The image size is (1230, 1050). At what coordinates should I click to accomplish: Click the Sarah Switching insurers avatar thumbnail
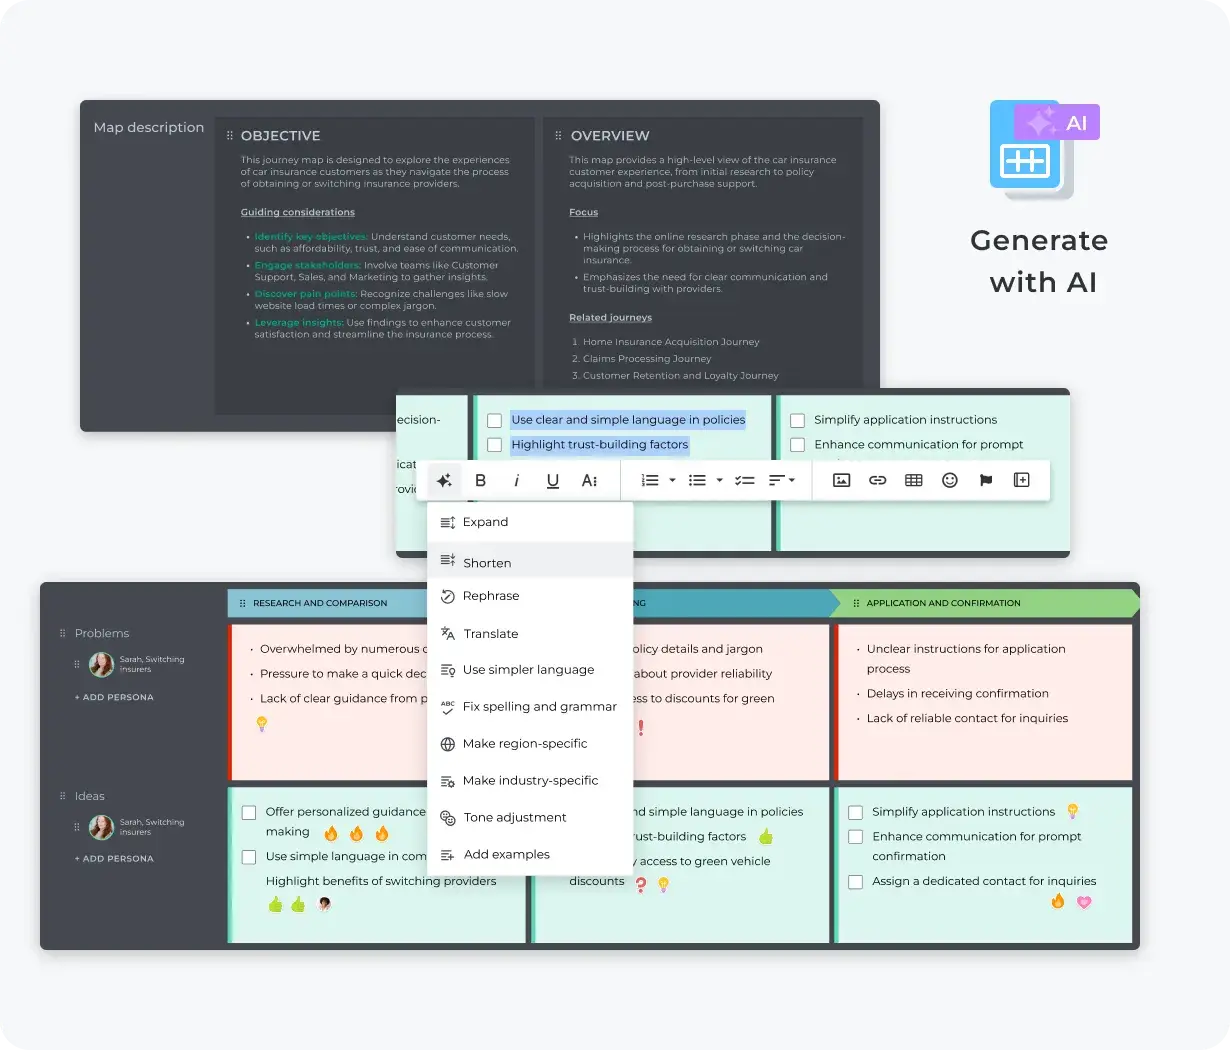tap(101, 665)
